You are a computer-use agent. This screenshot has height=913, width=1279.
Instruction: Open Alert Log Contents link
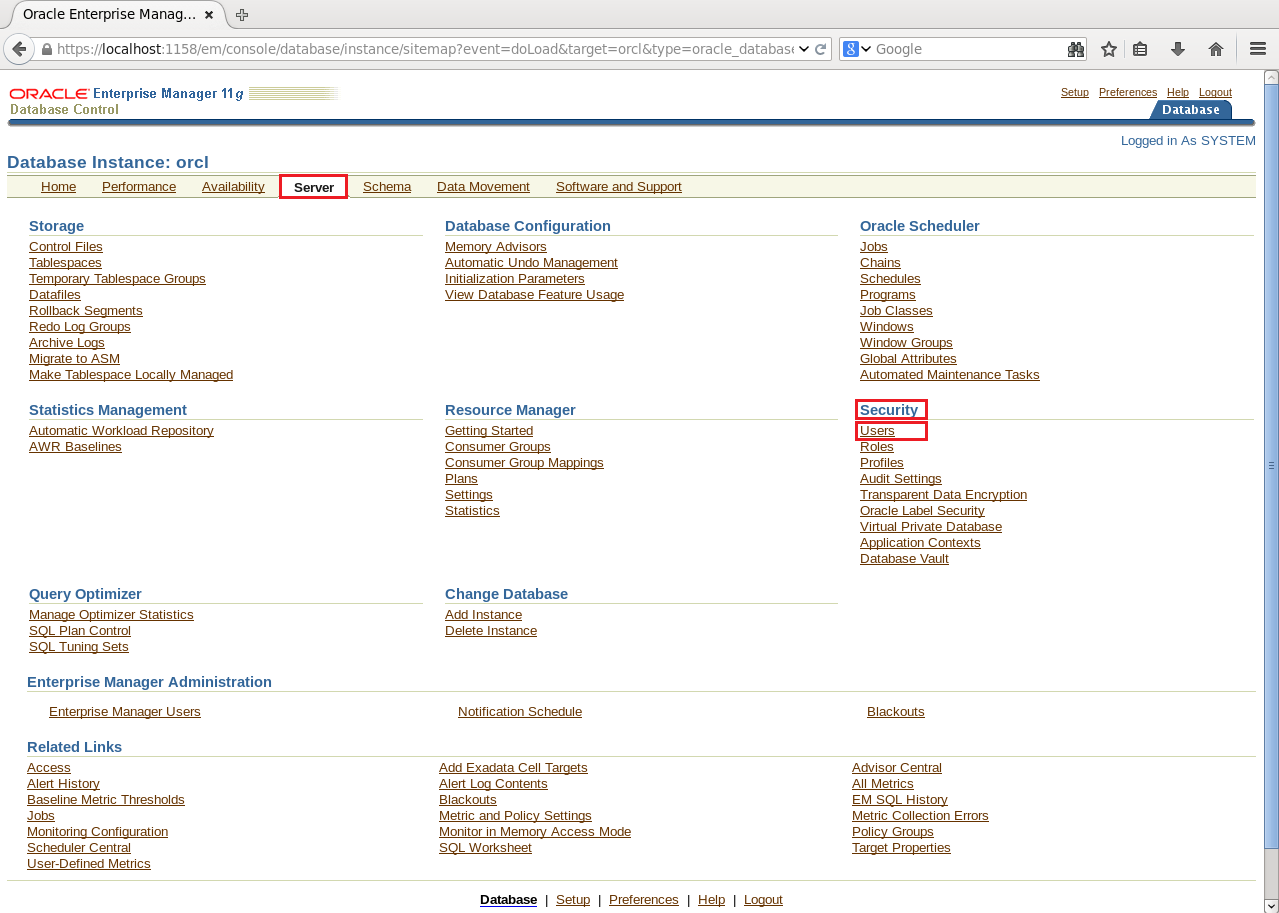[493, 784]
